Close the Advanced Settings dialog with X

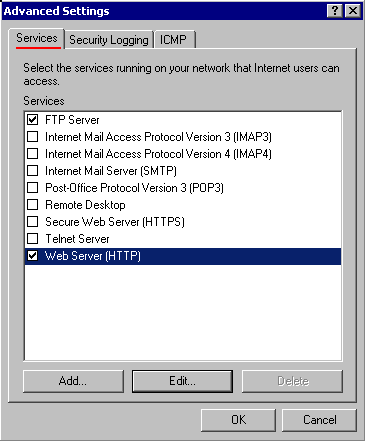pyautogui.click(x=353, y=11)
